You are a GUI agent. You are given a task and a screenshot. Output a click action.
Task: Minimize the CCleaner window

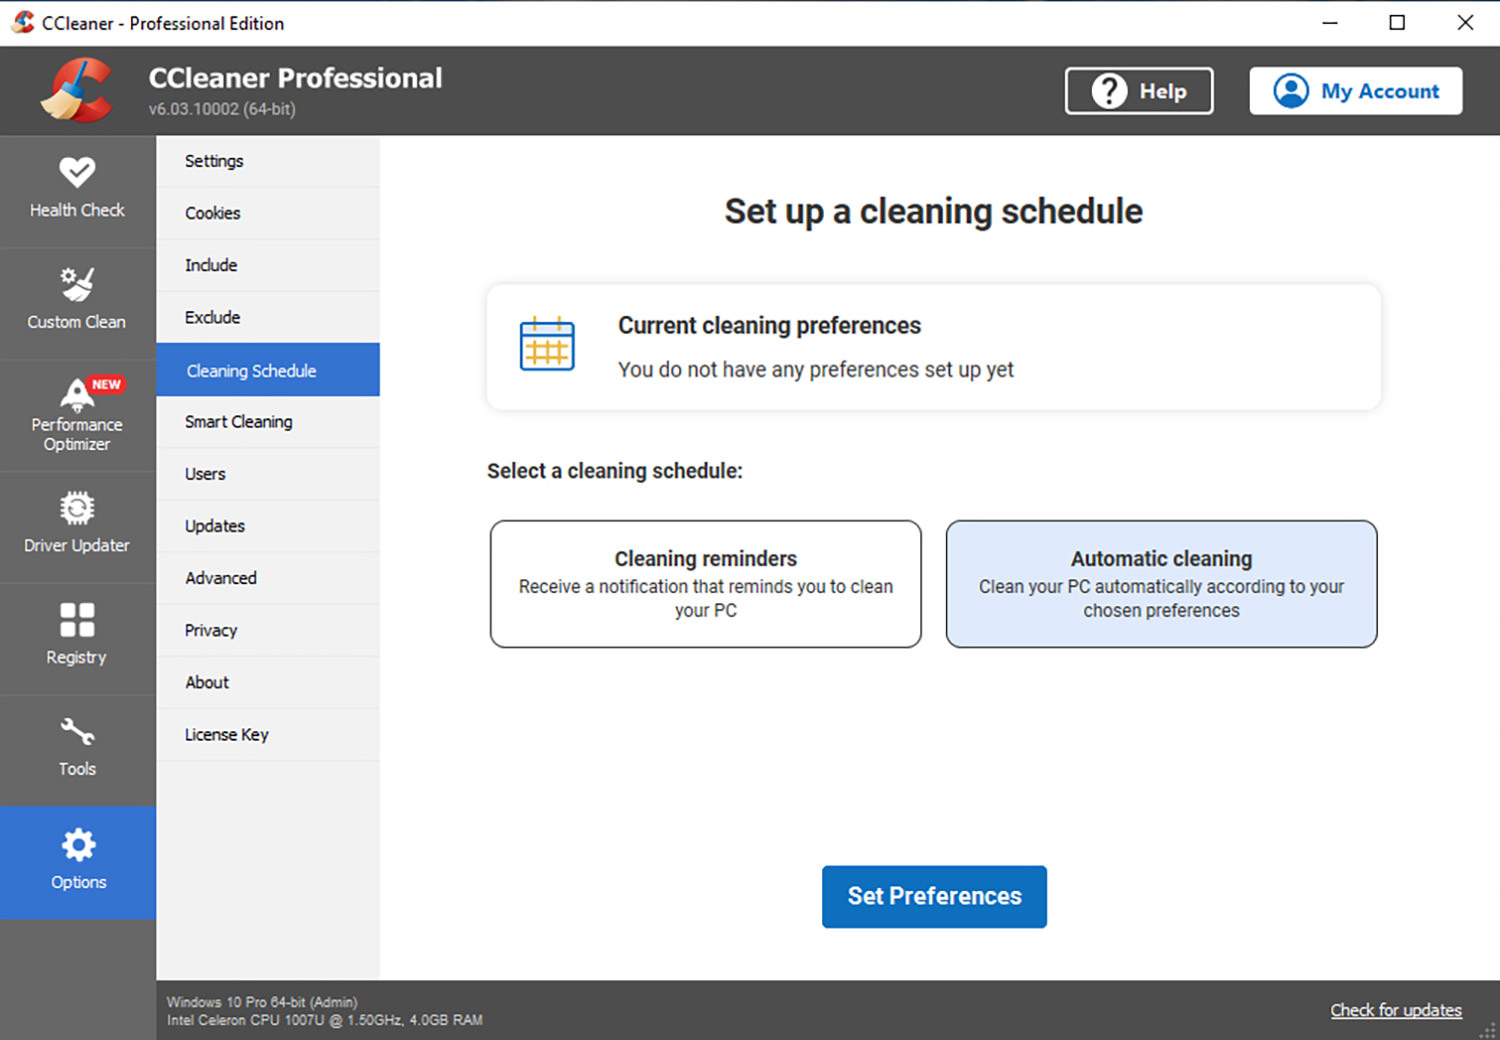click(x=1330, y=22)
